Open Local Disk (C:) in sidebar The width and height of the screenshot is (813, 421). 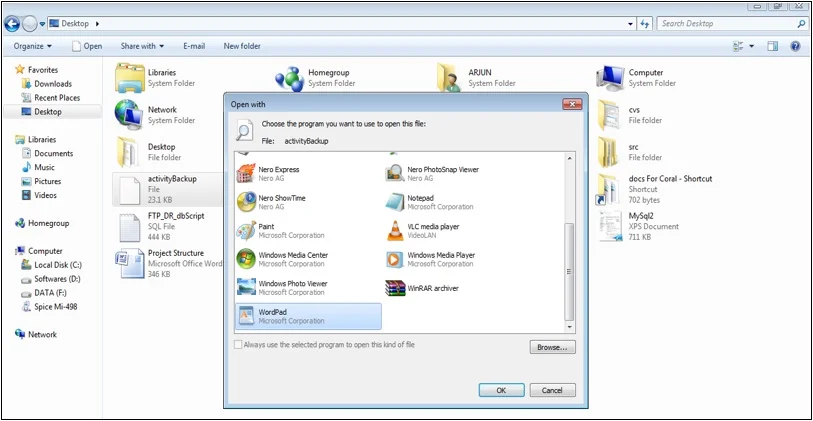tap(51, 265)
